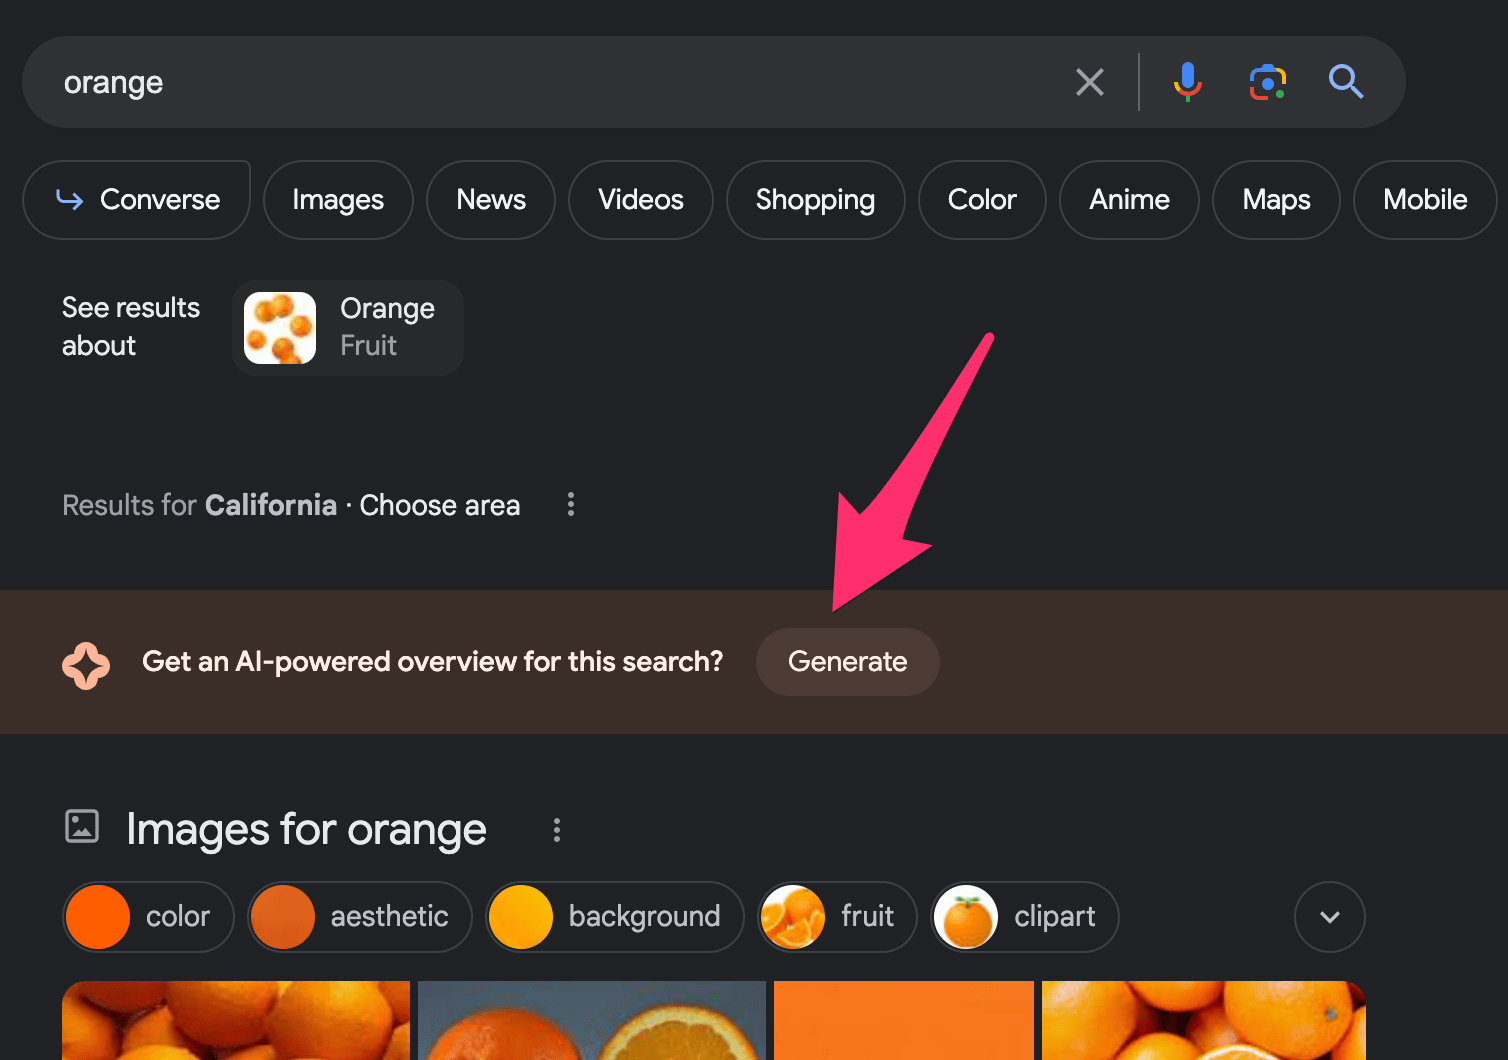Open the first image result of whole oranges
1508x1060 pixels.
tap(236, 1020)
